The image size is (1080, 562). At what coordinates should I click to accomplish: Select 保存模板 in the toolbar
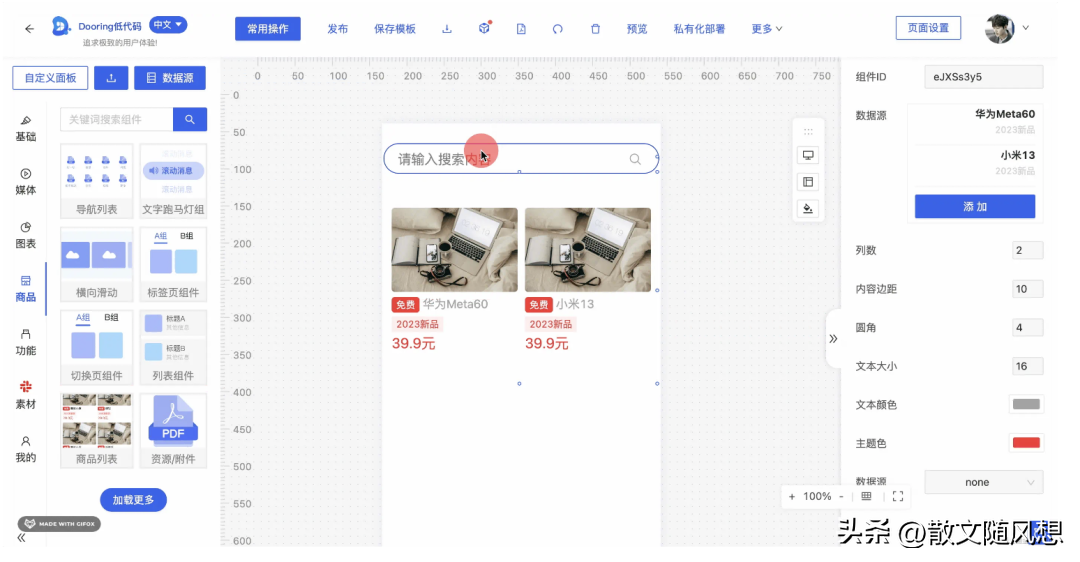395,29
